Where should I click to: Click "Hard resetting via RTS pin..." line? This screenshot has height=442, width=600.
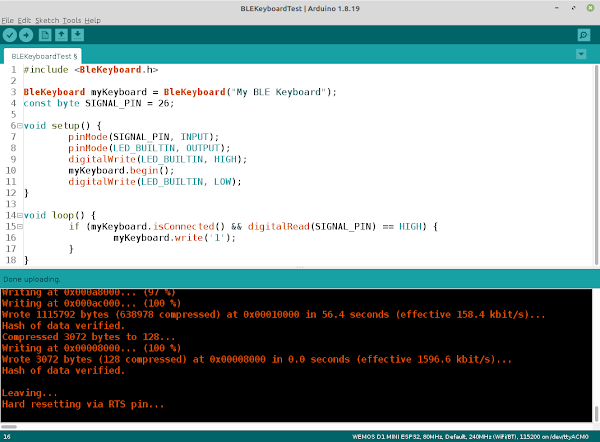(x=83, y=404)
